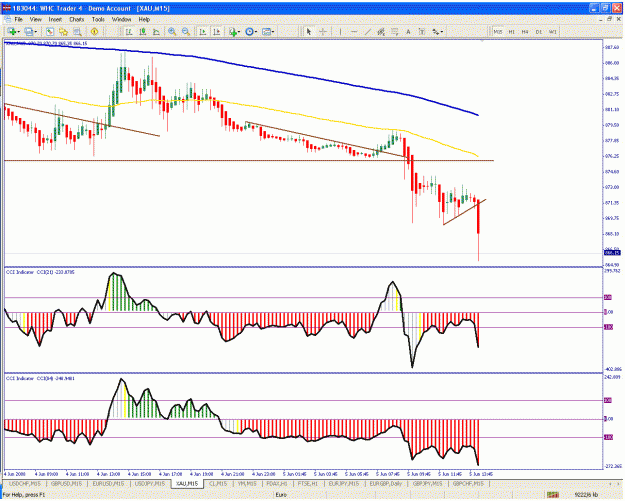Select the Trendline drawing tool
Screen dimensions: 625x501
[x=367, y=31]
